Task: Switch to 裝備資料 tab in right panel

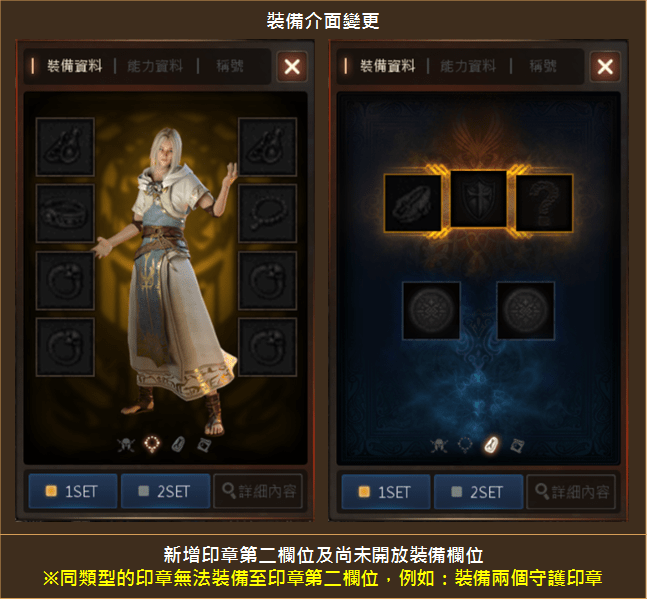Action: pyautogui.click(x=387, y=66)
